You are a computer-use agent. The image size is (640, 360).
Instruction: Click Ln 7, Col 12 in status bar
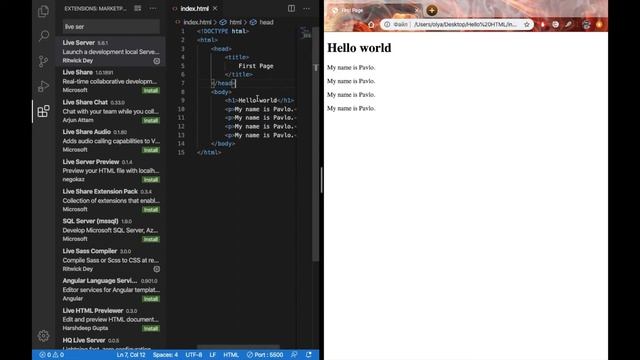(x=131, y=355)
